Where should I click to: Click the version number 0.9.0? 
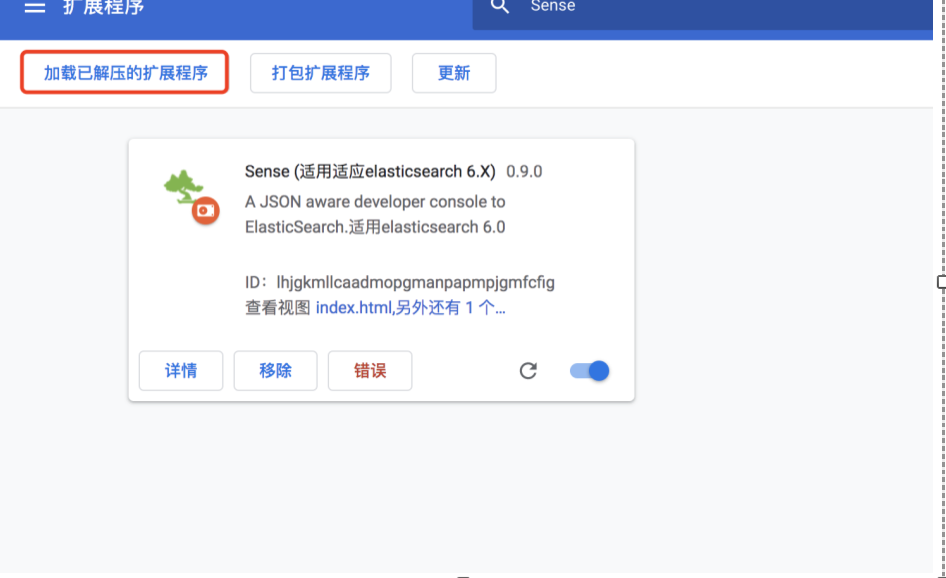pyautogui.click(x=524, y=171)
